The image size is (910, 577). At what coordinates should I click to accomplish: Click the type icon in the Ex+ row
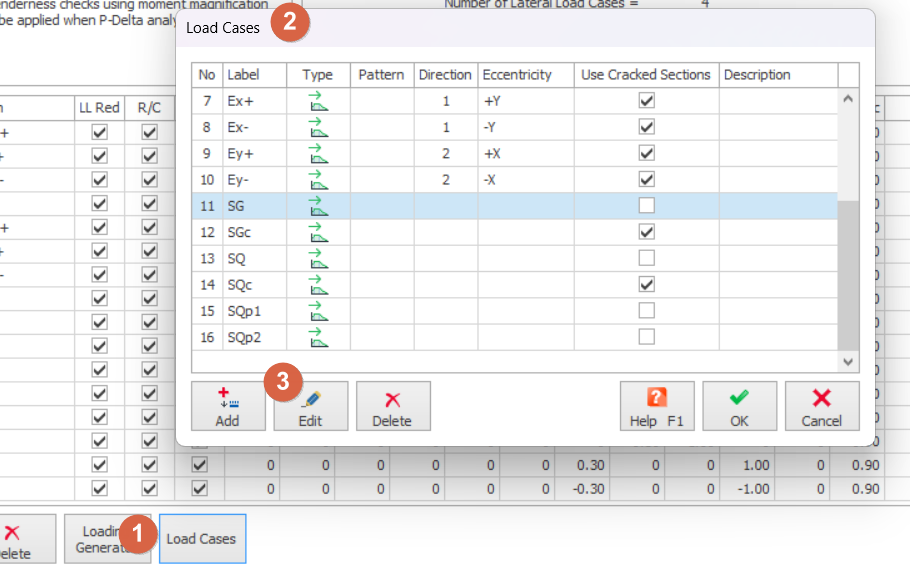click(x=318, y=101)
